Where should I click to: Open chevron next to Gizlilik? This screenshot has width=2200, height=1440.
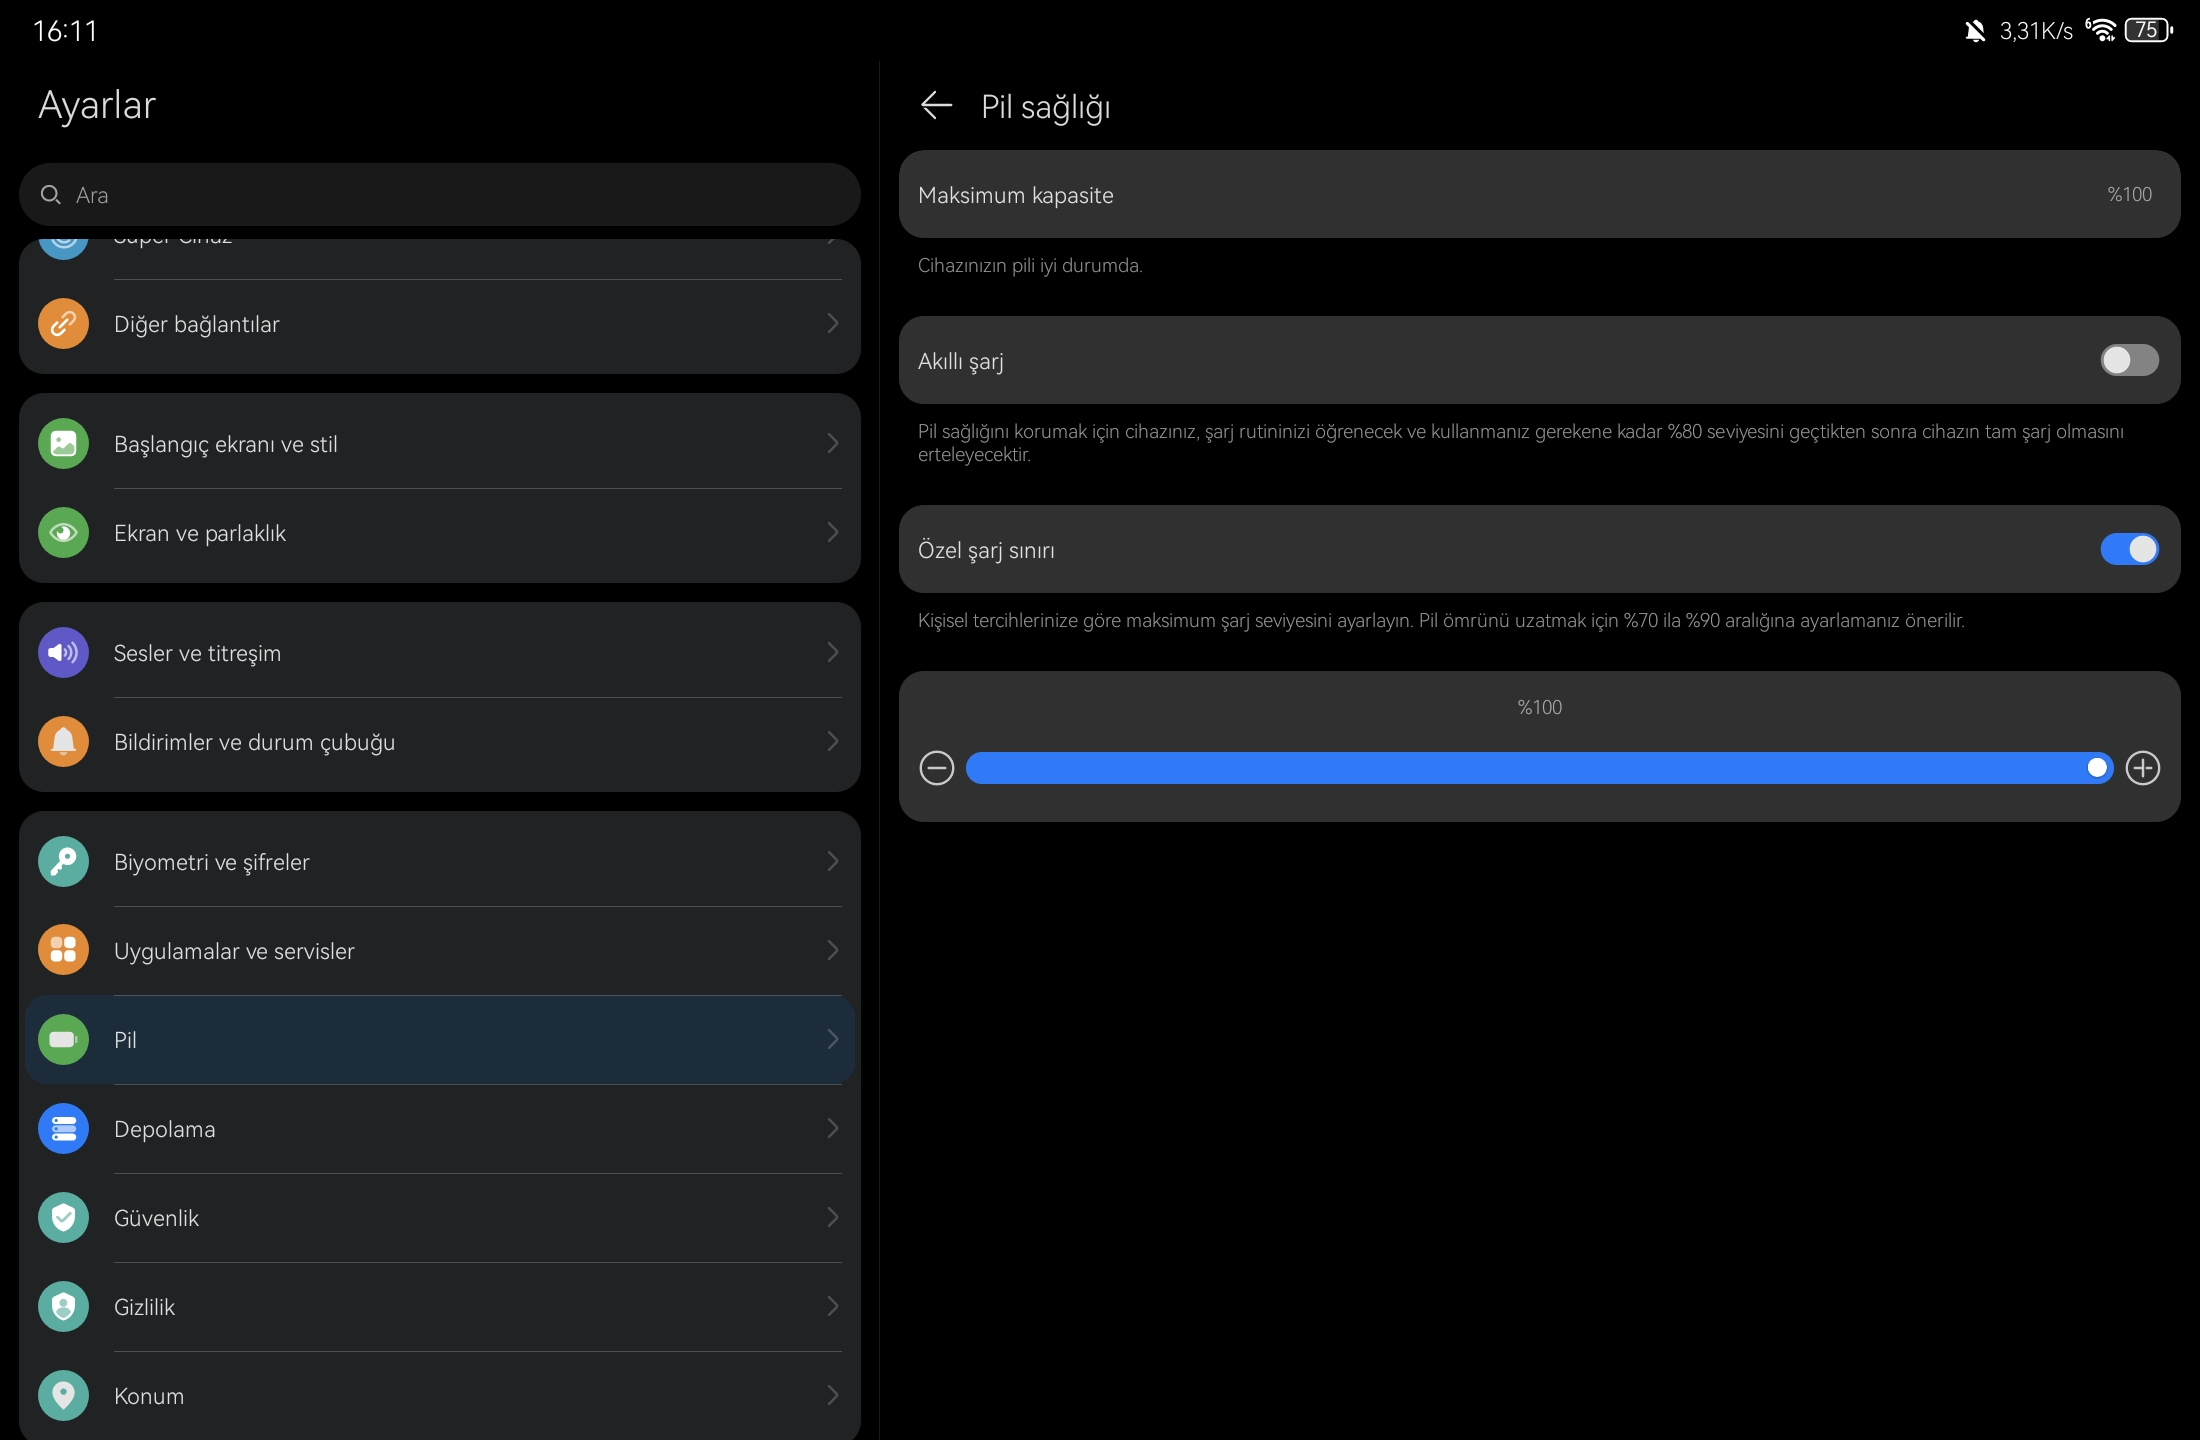(x=832, y=1306)
